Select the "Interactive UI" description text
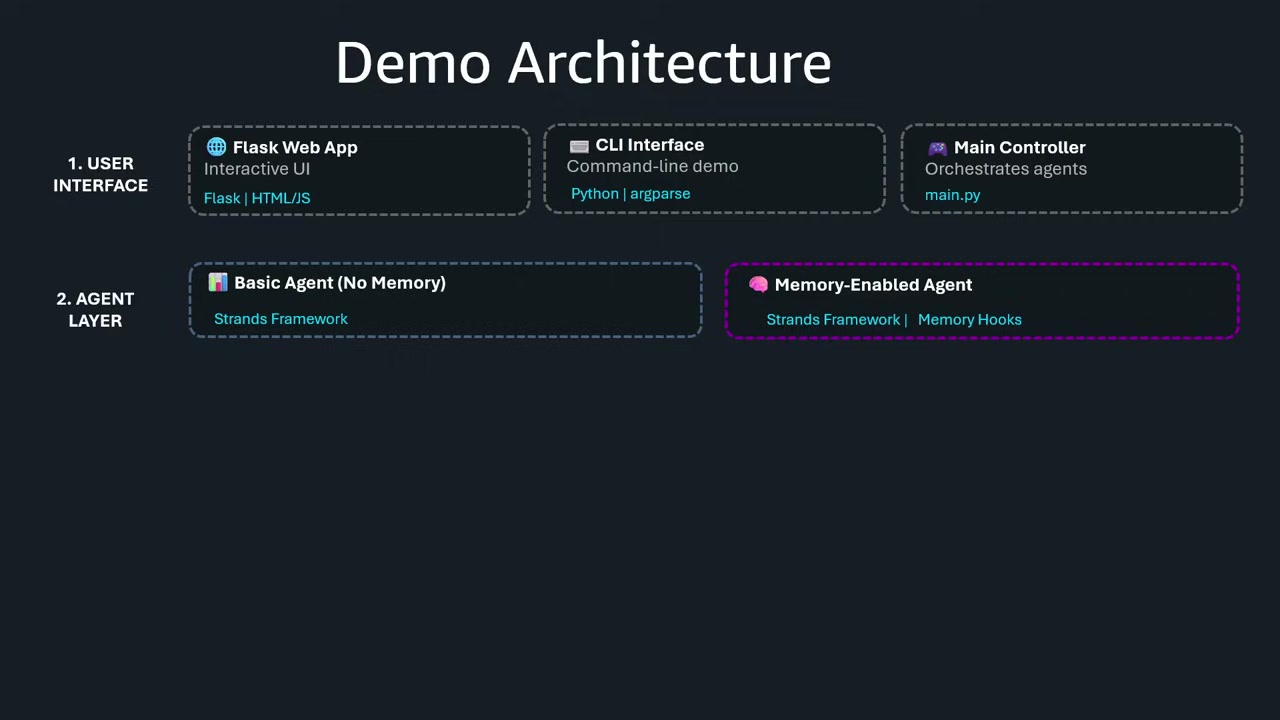The height and width of the screenshot is (720, 1280). 257,169
